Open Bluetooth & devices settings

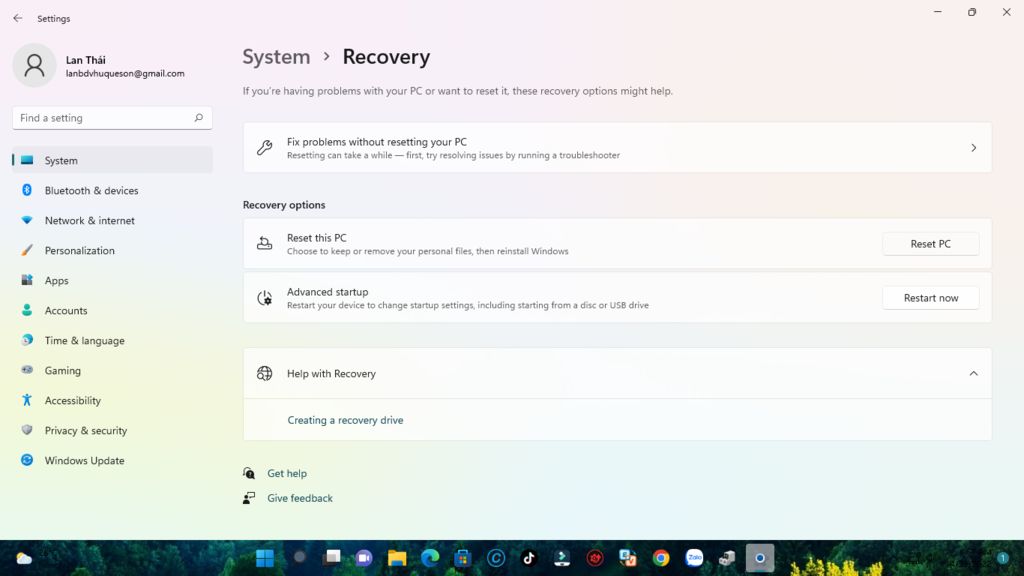coord(112,190)
